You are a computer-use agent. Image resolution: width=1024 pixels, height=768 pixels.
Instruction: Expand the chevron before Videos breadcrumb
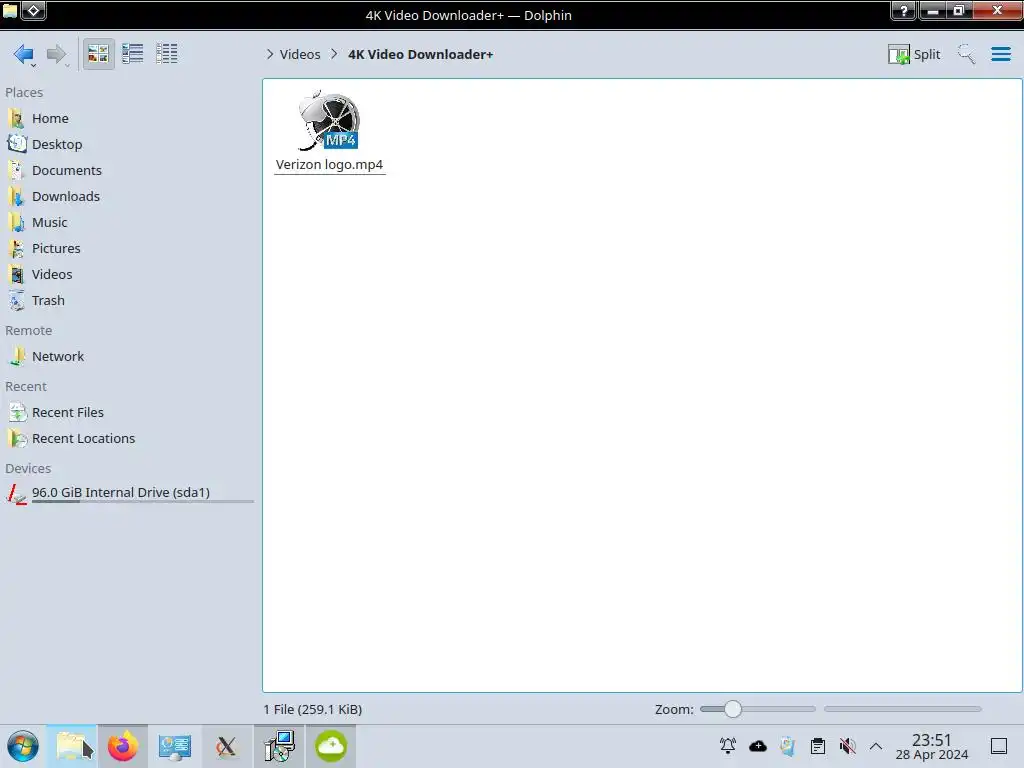click(x=270, y=54)
